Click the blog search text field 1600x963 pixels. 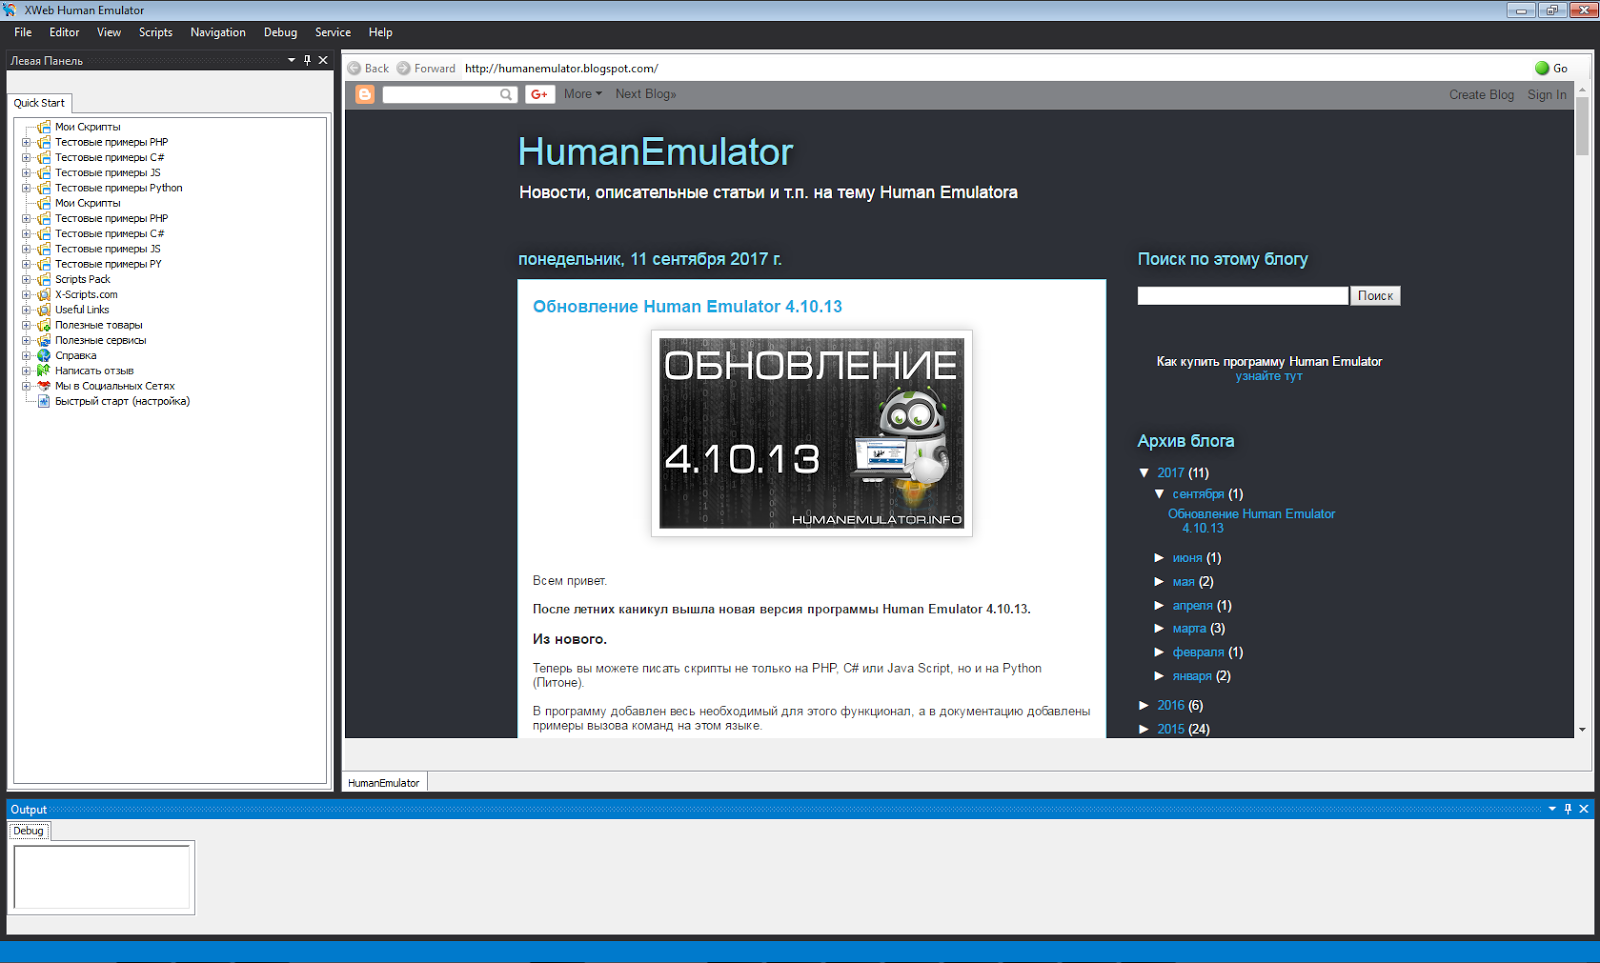click(1243, 296)
